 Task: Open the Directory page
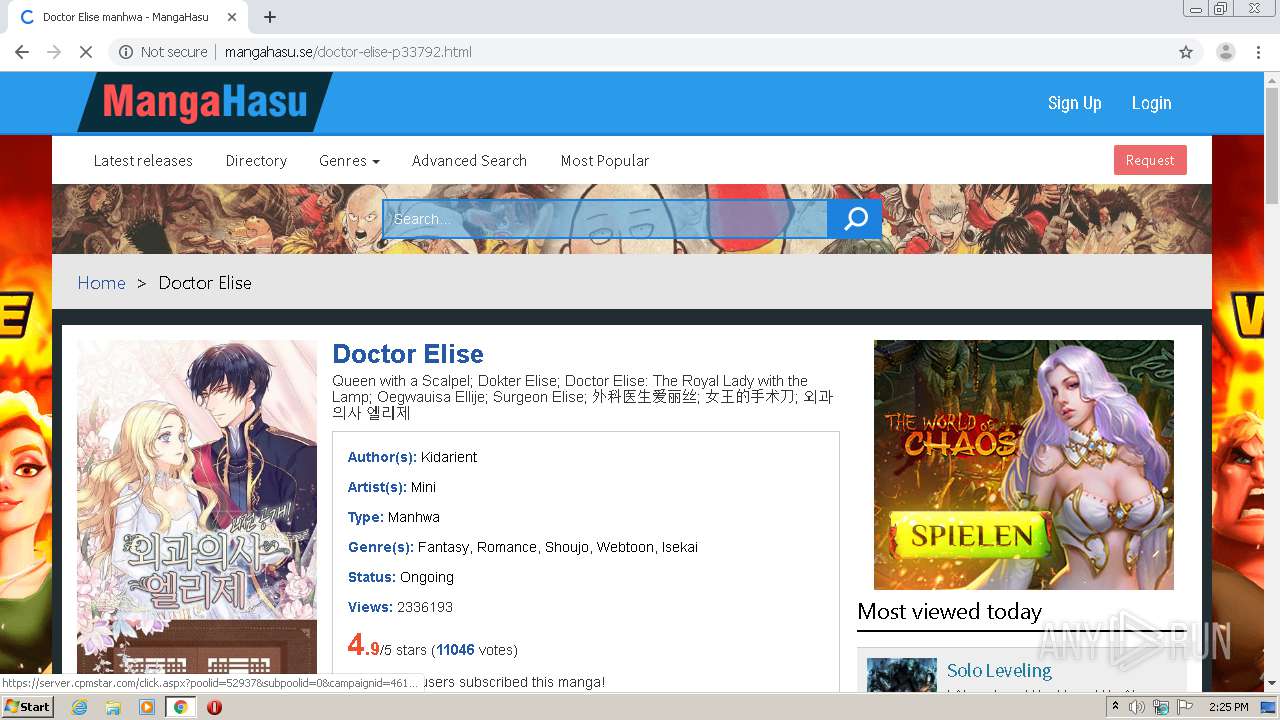tap(256, 160)
